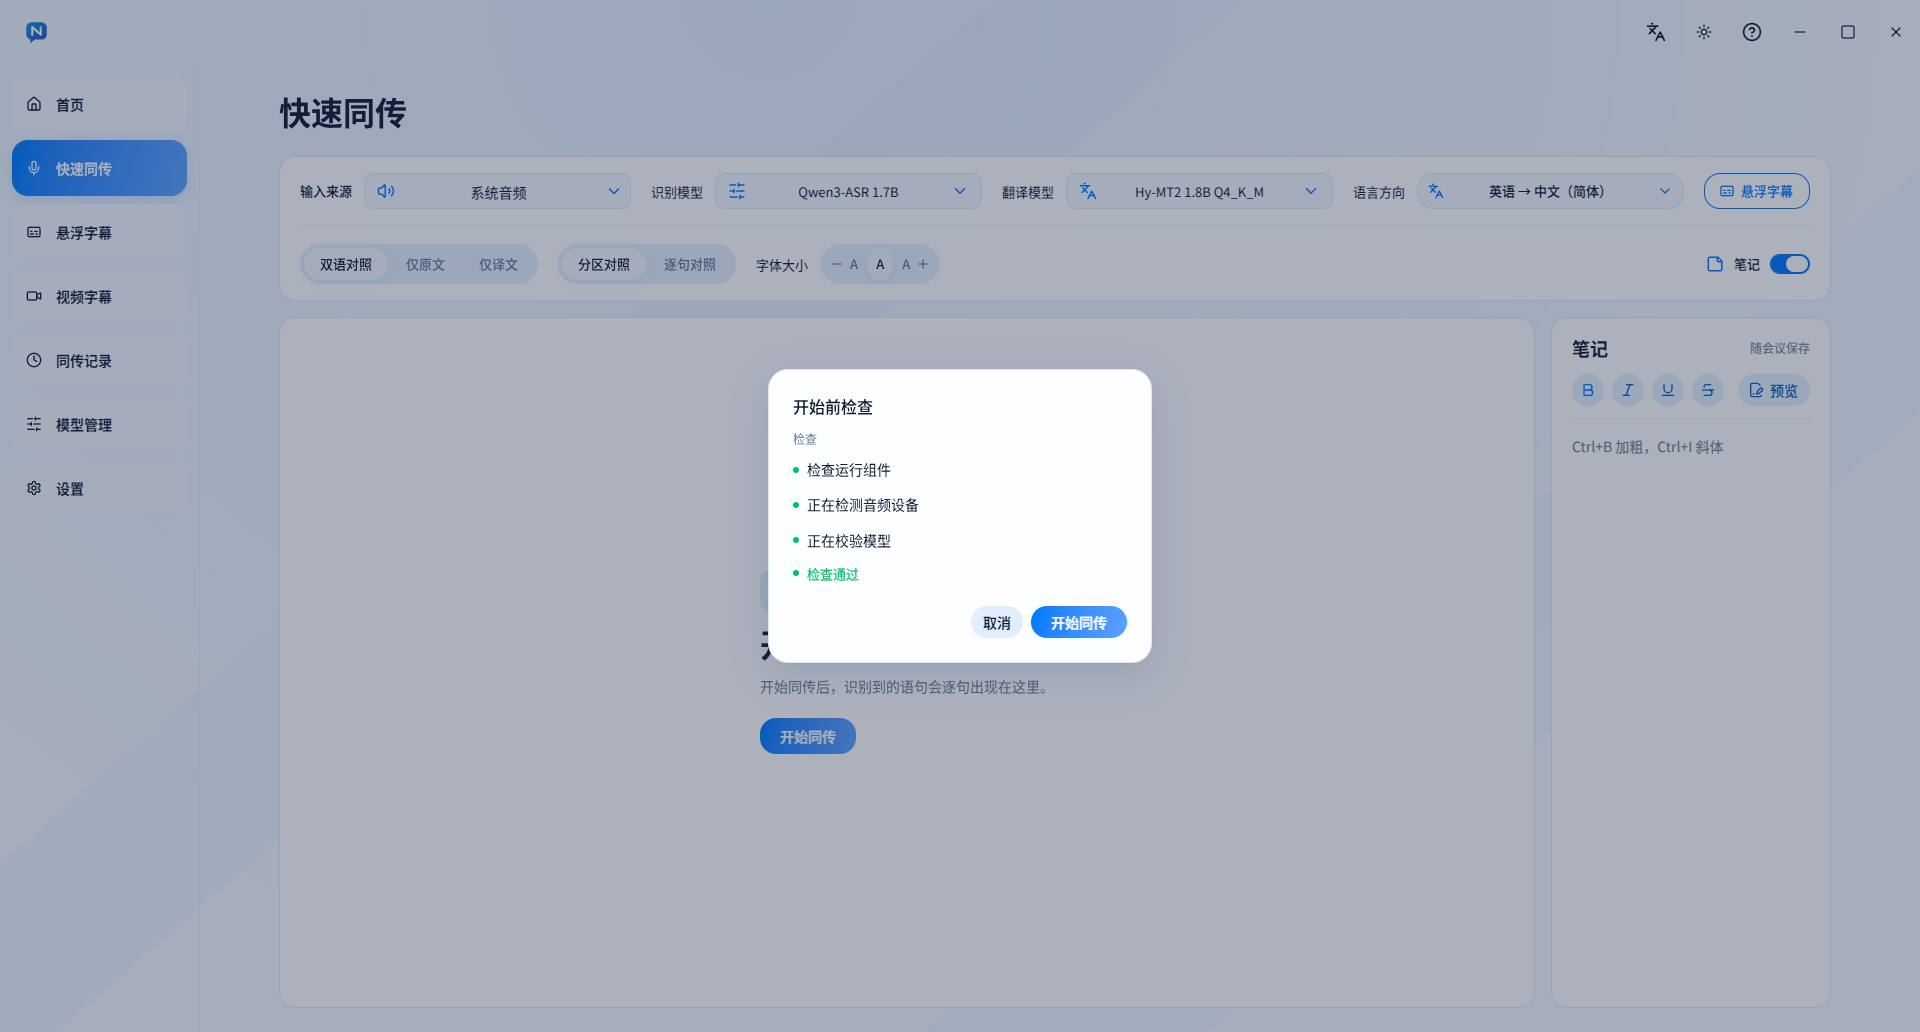This screenshot has height=1032, width=1920.
Task: Click the 开始同传 button behind dialog
Action: pos(808,736)
